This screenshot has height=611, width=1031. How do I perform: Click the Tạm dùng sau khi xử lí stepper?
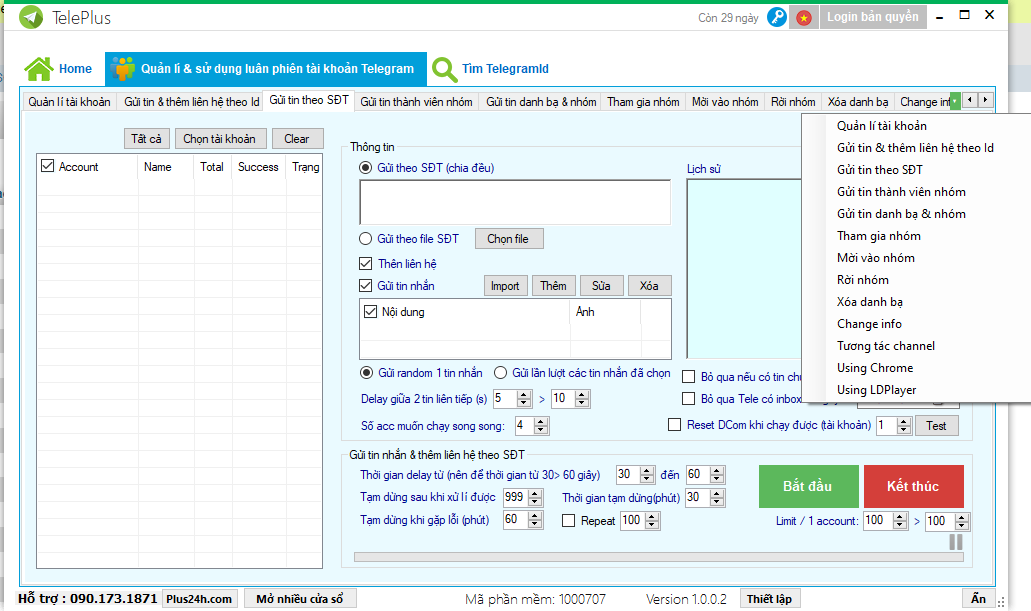point(535,498)
